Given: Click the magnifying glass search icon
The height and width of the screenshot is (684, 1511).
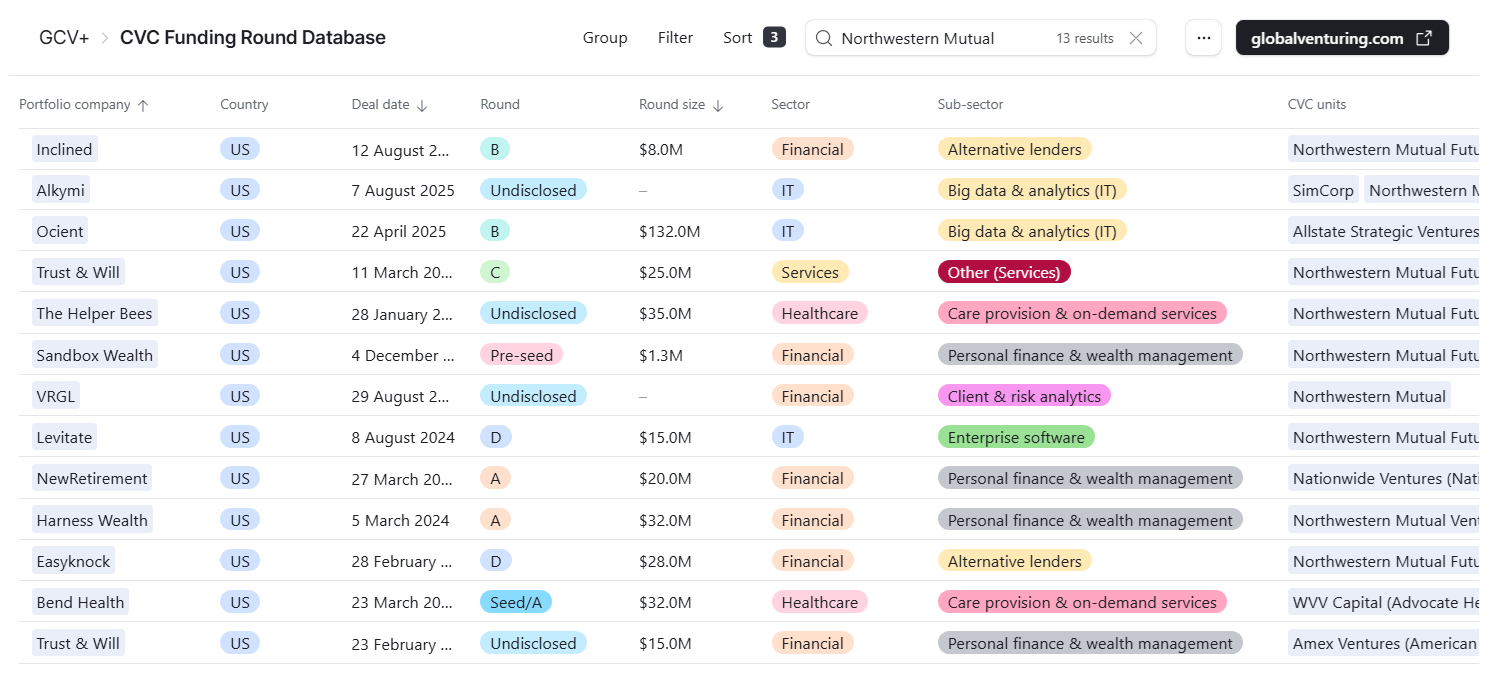Looking at the screenshot, I should (823, 38).
